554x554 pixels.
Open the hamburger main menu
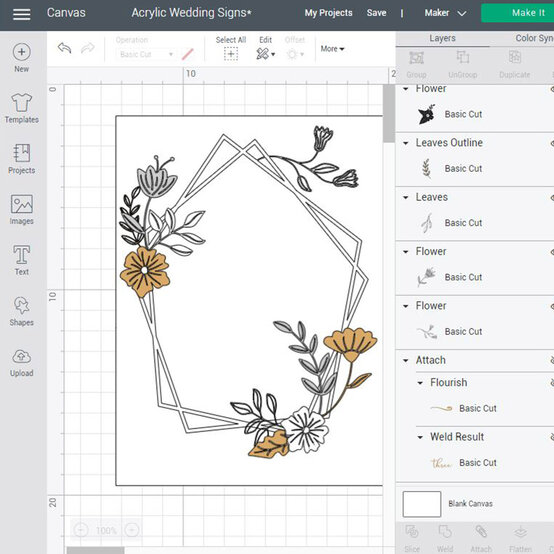click(22, 14)
